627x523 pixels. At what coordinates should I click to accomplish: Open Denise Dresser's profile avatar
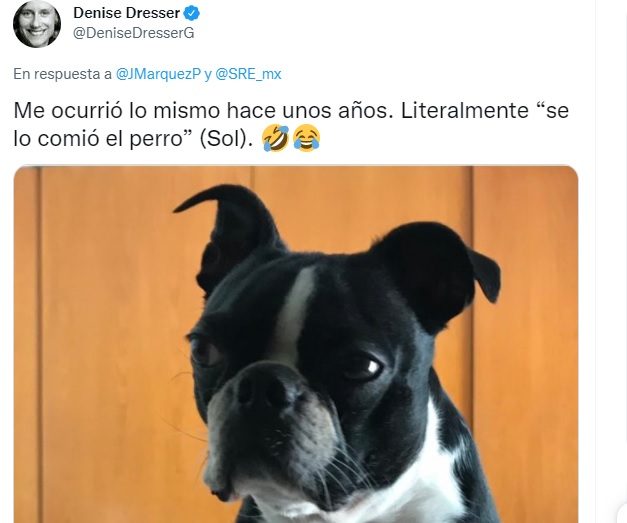pyautogui.click(x=37, y=23)
